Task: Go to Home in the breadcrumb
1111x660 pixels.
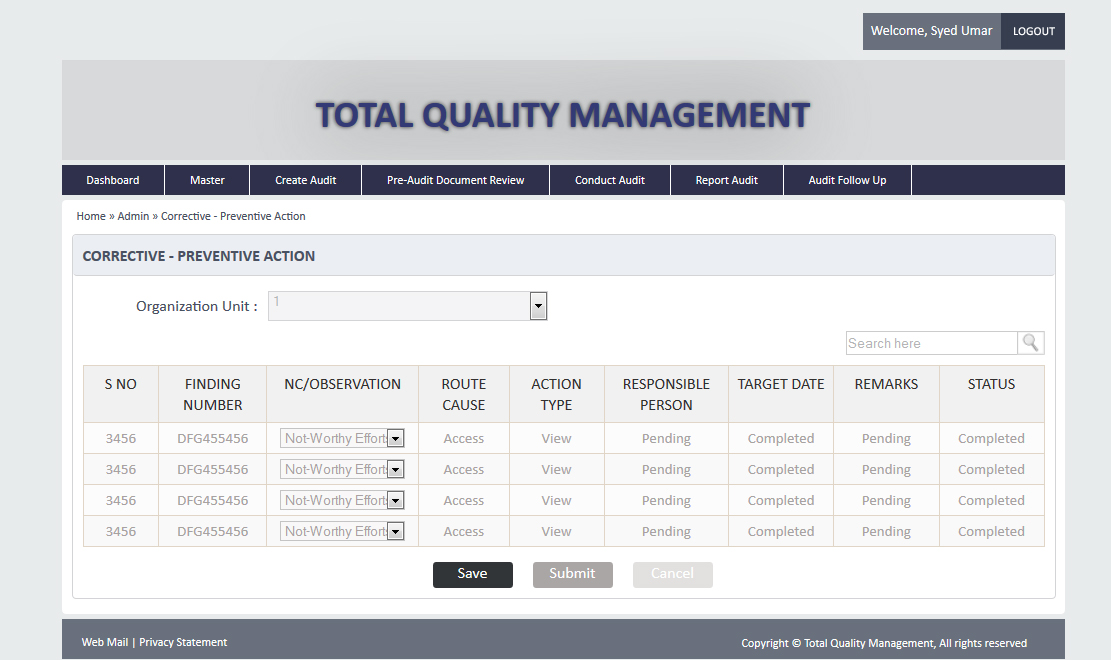Action: click(91, 216)
